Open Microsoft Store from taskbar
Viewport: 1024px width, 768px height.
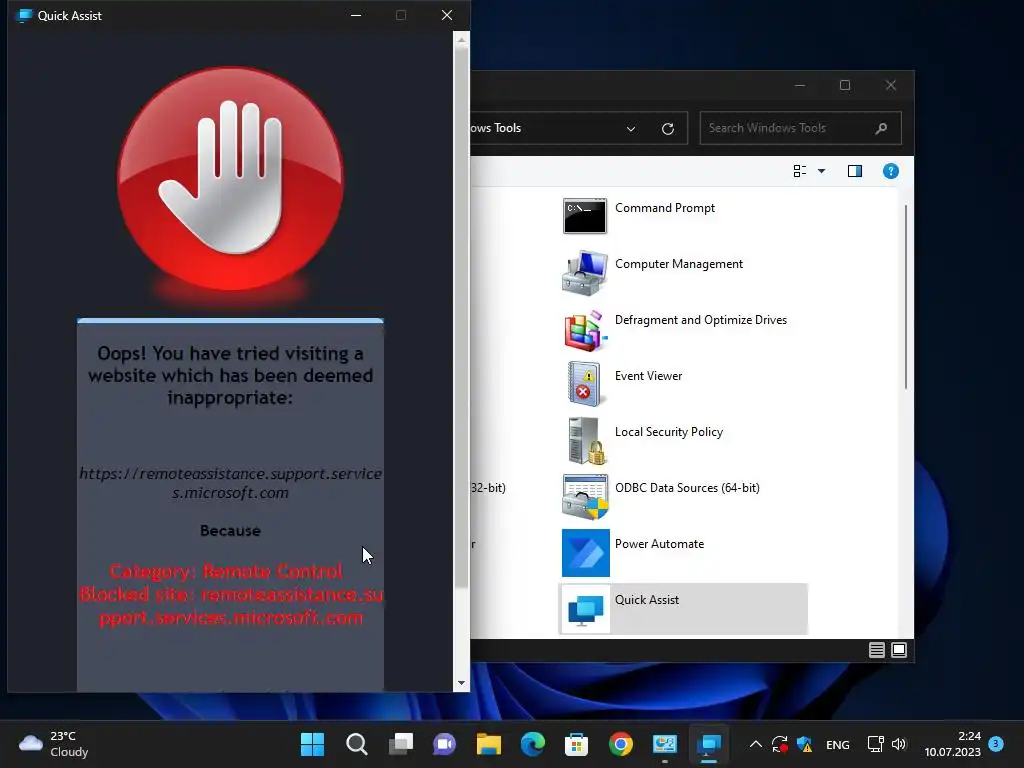coord(577,744)
